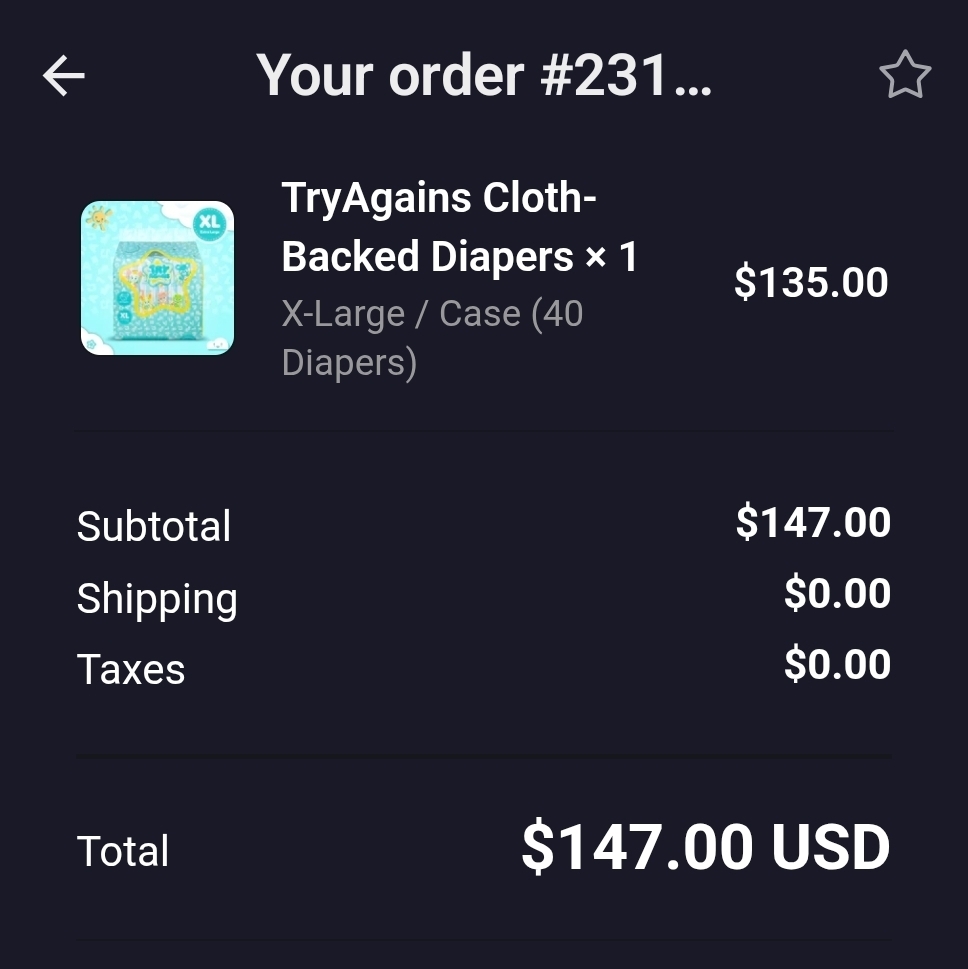Select the $135.00 item price

[x=811, y=282]
